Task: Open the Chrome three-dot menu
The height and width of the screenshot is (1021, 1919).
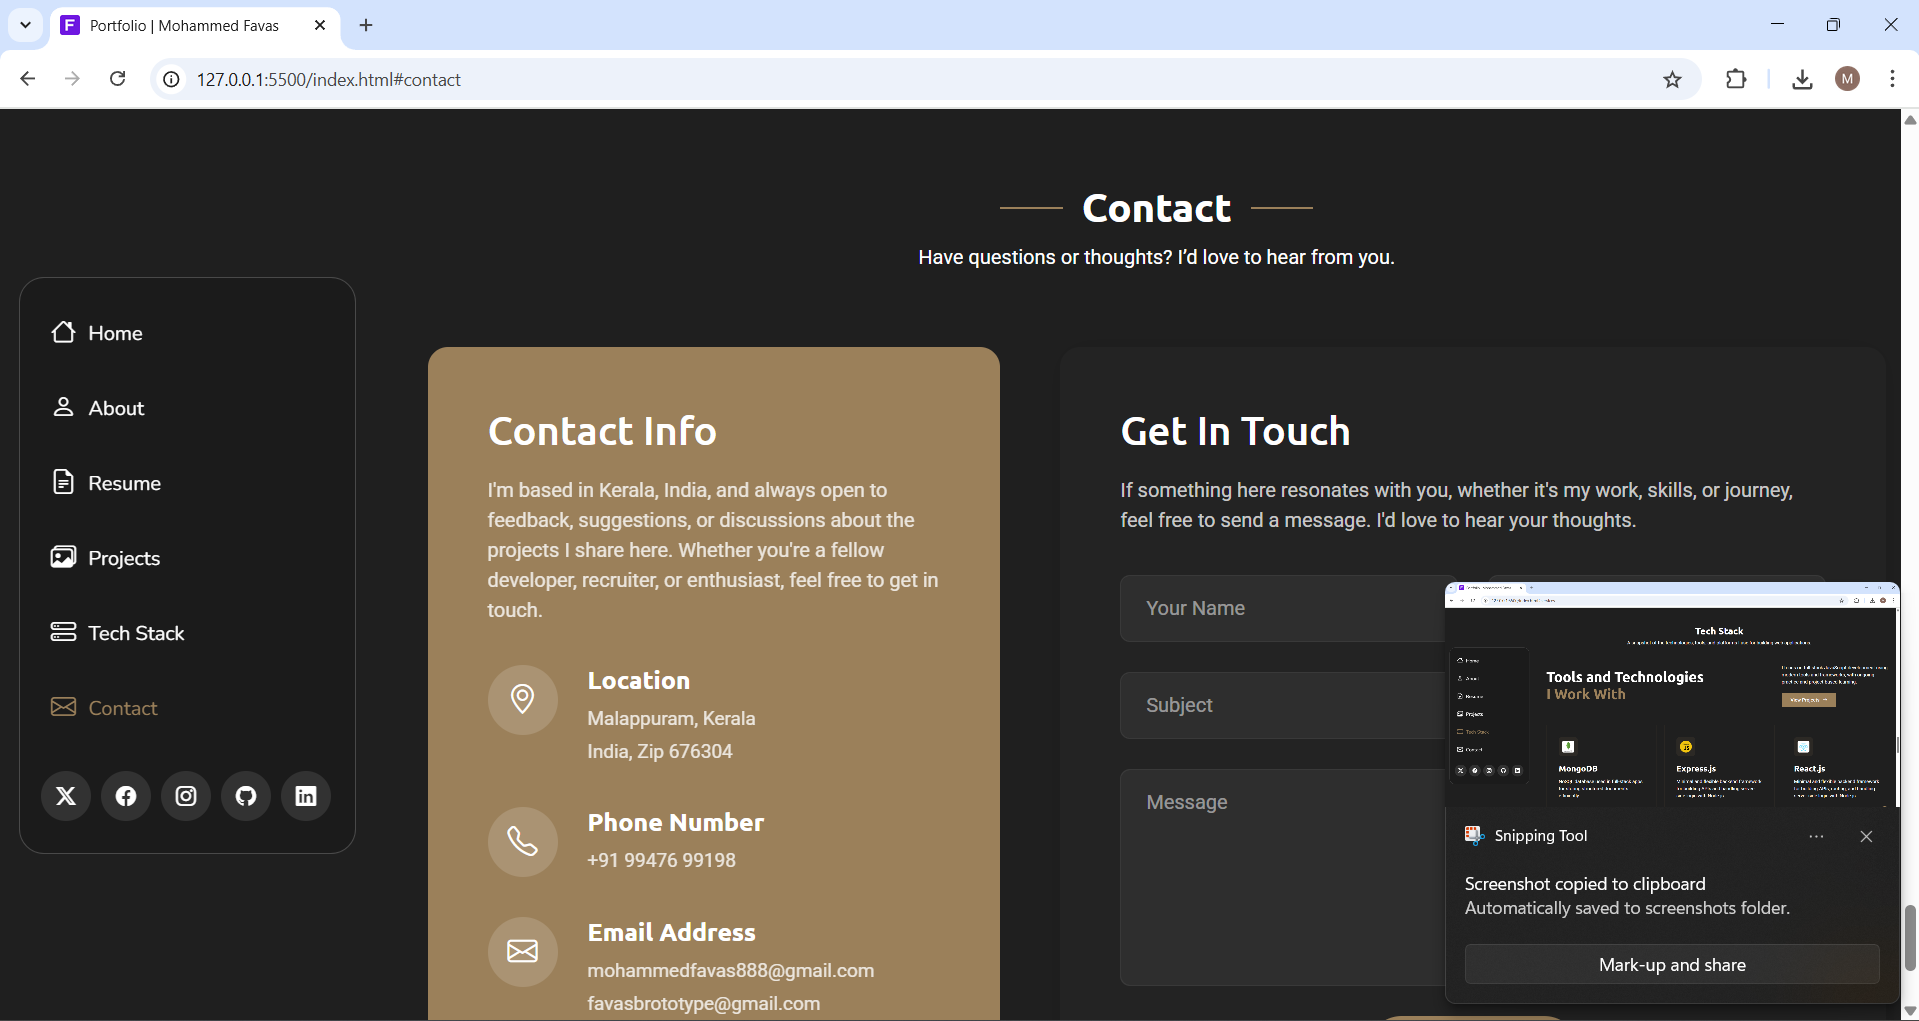Action: pyautogui.click(x=1892, y=79)
